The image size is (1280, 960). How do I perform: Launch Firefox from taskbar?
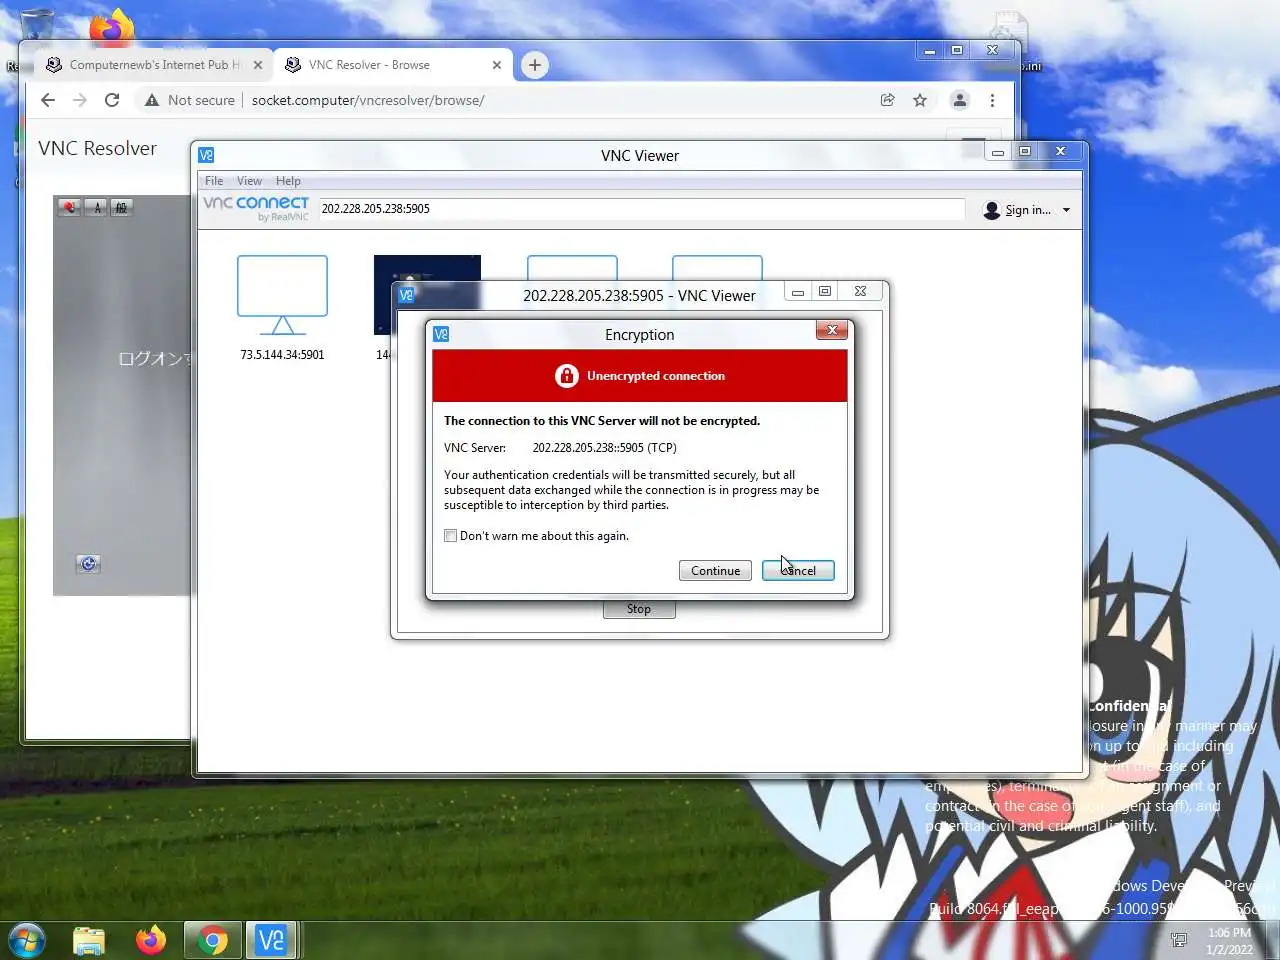tap(151, 940)
